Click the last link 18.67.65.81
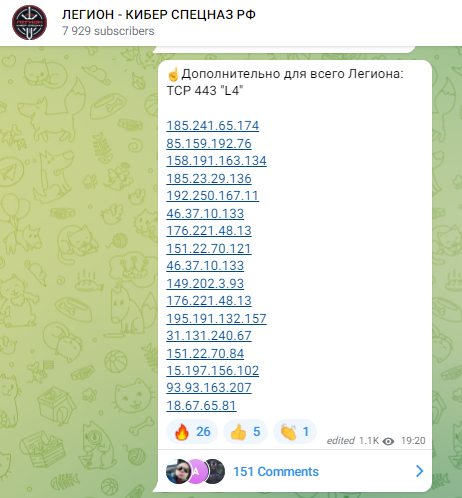 tap(201, 406)
